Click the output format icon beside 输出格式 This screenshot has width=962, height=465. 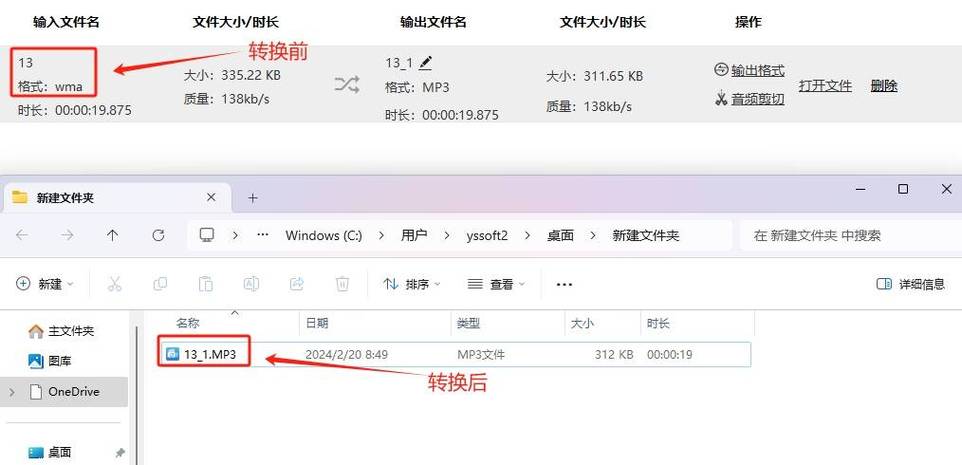click(722, 70)
